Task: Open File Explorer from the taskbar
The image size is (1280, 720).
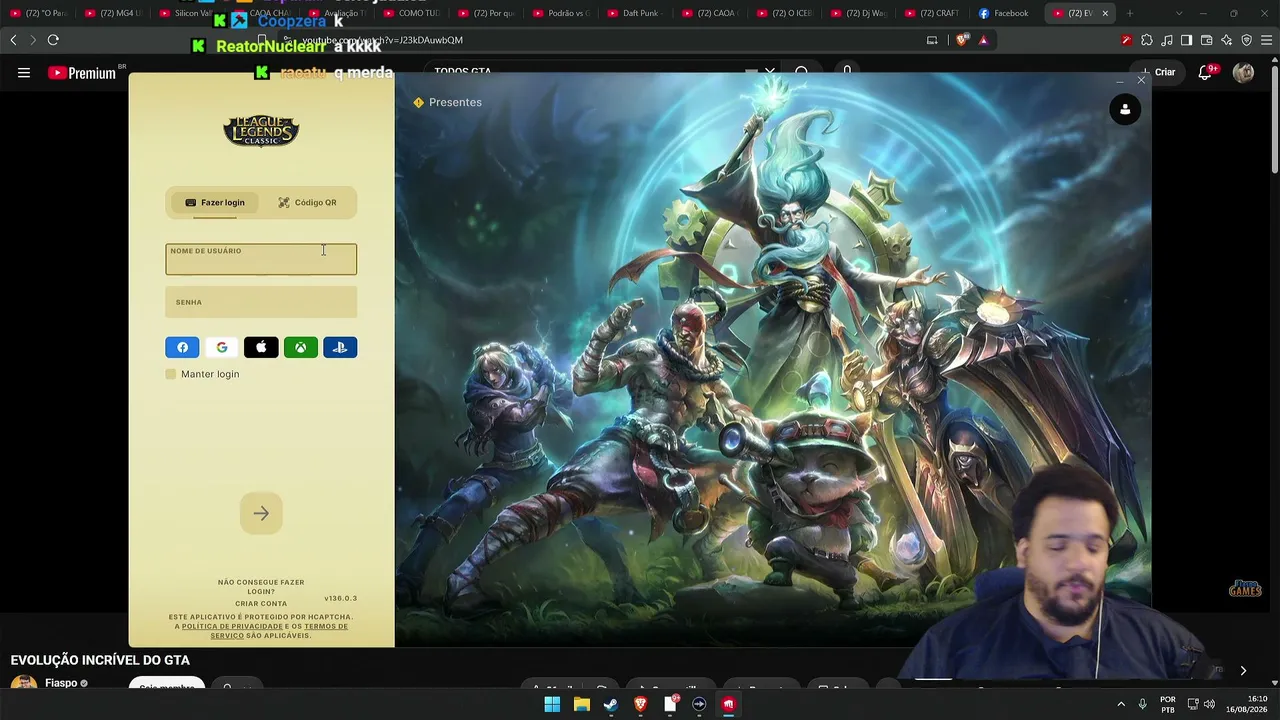Action: point(581,704)
